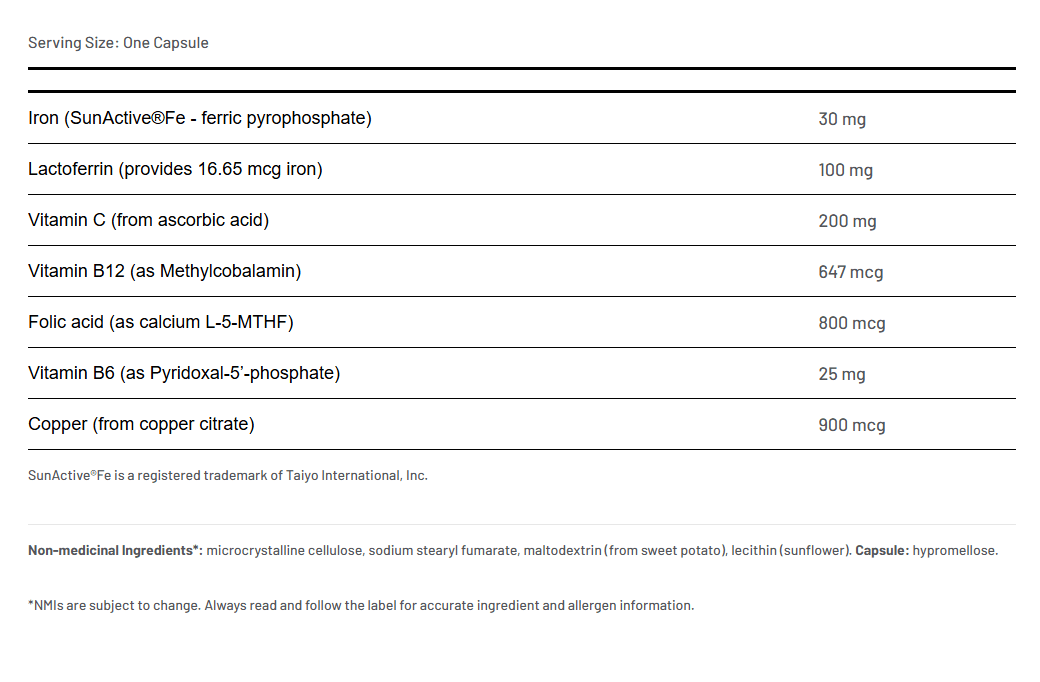Click the Non-medicinal Ingredients bold heading
The height and width of the screenshot is (682, 1040).
pyautogui.click(x=115, y=550)
